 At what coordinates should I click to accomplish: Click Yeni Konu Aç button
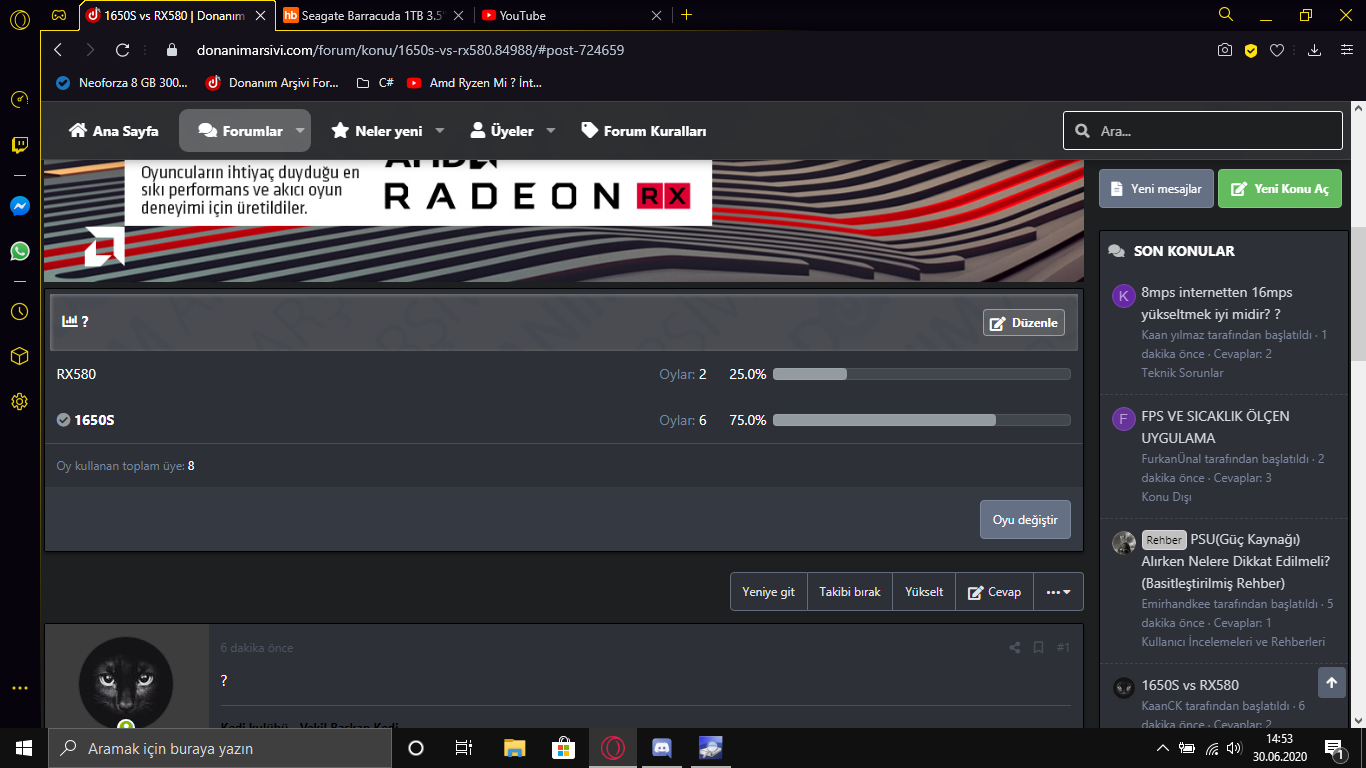coord(1280,189)
